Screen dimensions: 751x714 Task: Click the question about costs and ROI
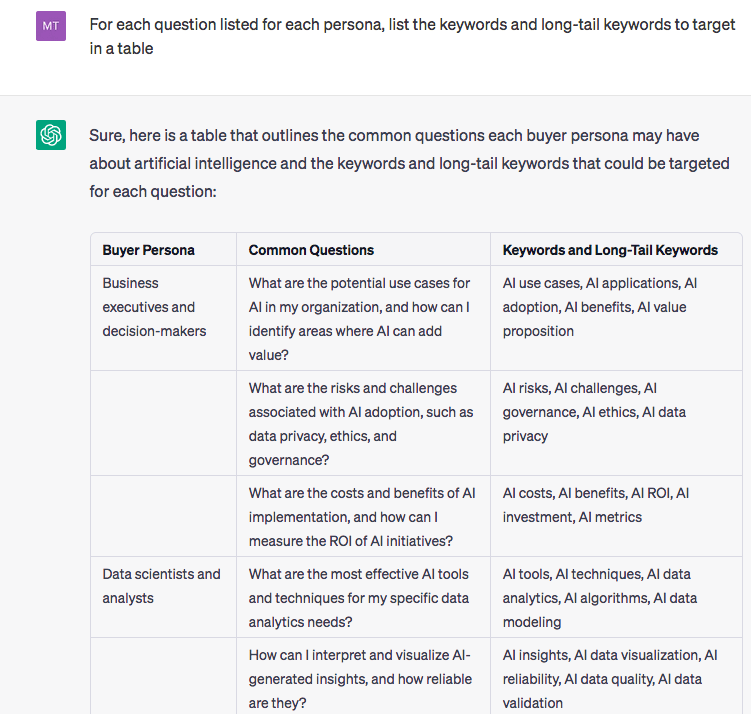(363, 516)
